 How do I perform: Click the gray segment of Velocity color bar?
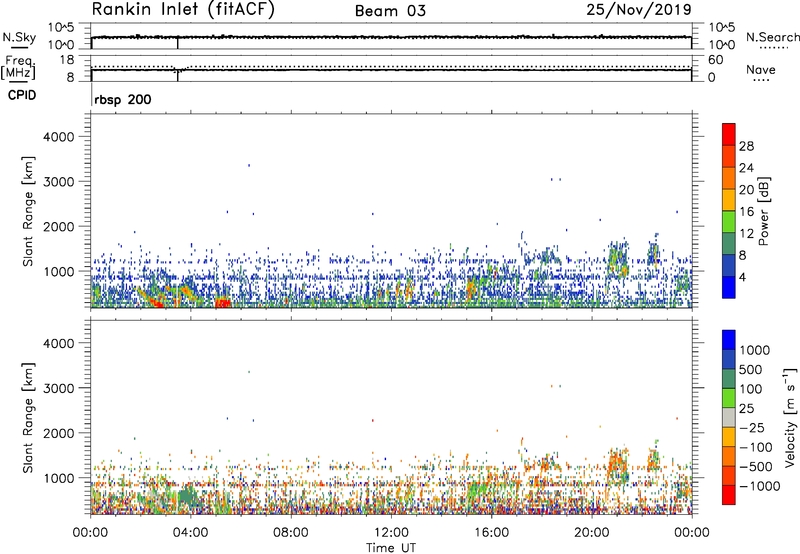(729, 418)
